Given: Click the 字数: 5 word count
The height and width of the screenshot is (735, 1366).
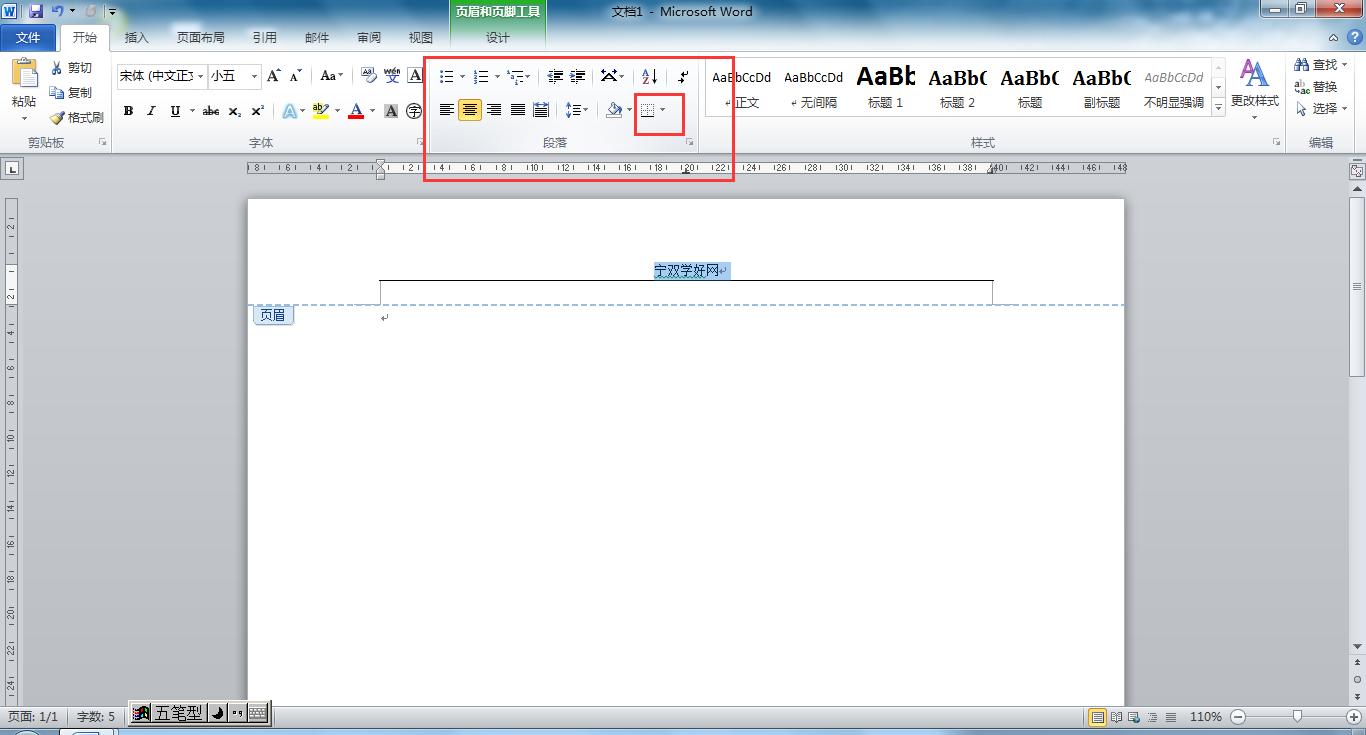Looking at the screenshot, I should 96,716.
